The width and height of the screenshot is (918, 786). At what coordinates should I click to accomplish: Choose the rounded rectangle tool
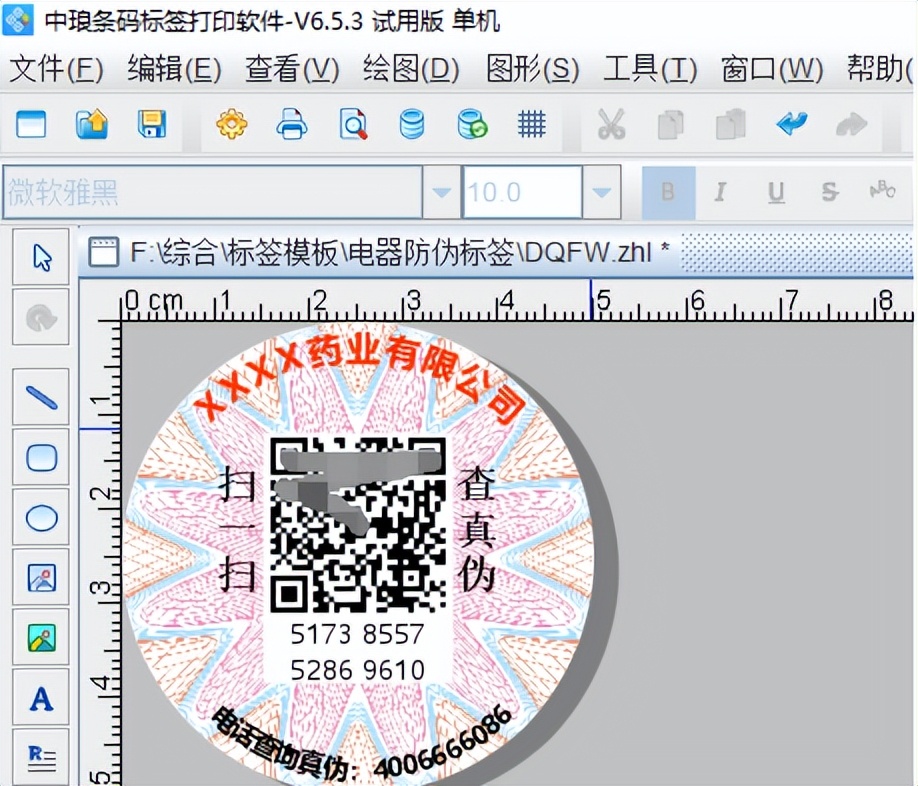[40, 457]
